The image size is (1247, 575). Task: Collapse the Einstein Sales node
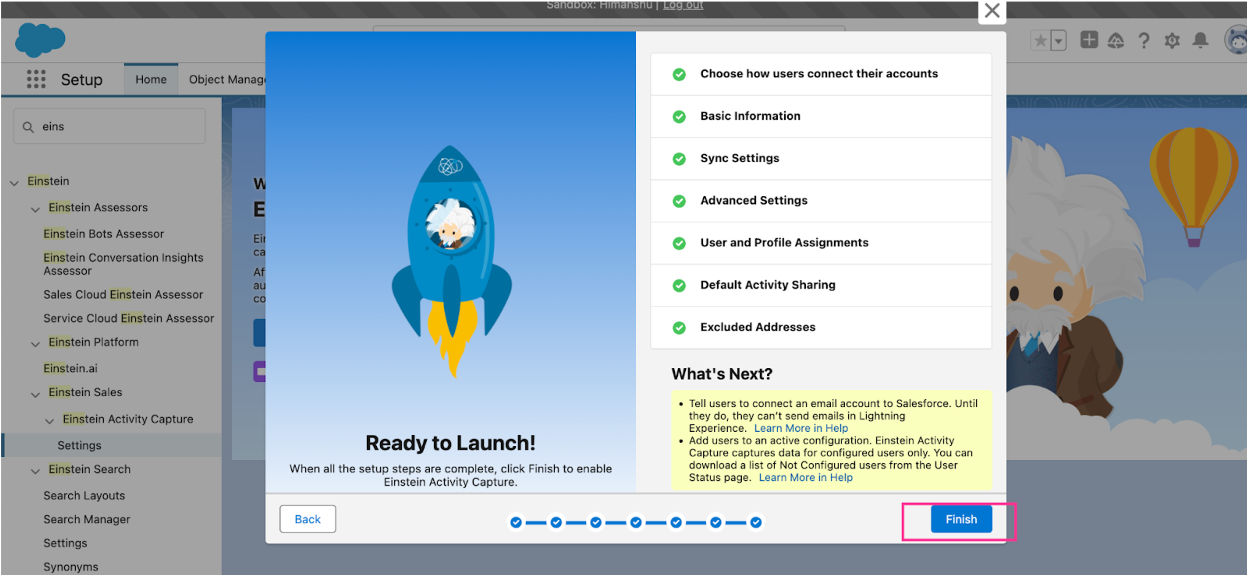pos(36,393)
